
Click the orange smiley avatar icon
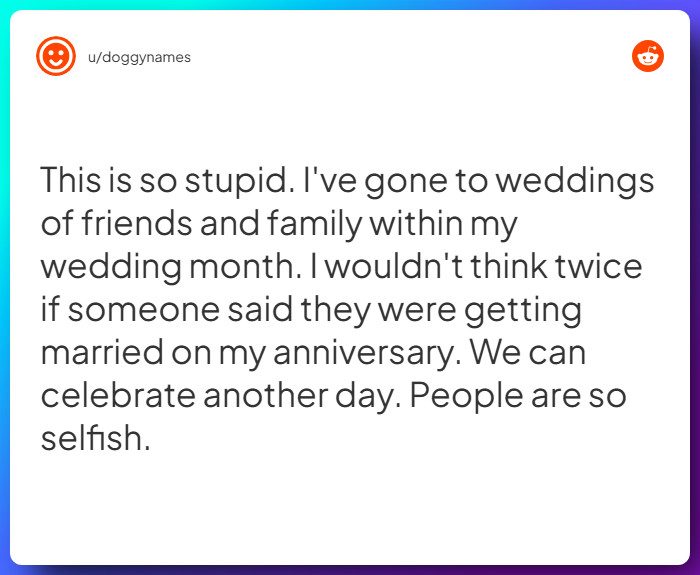click(55, 56)
